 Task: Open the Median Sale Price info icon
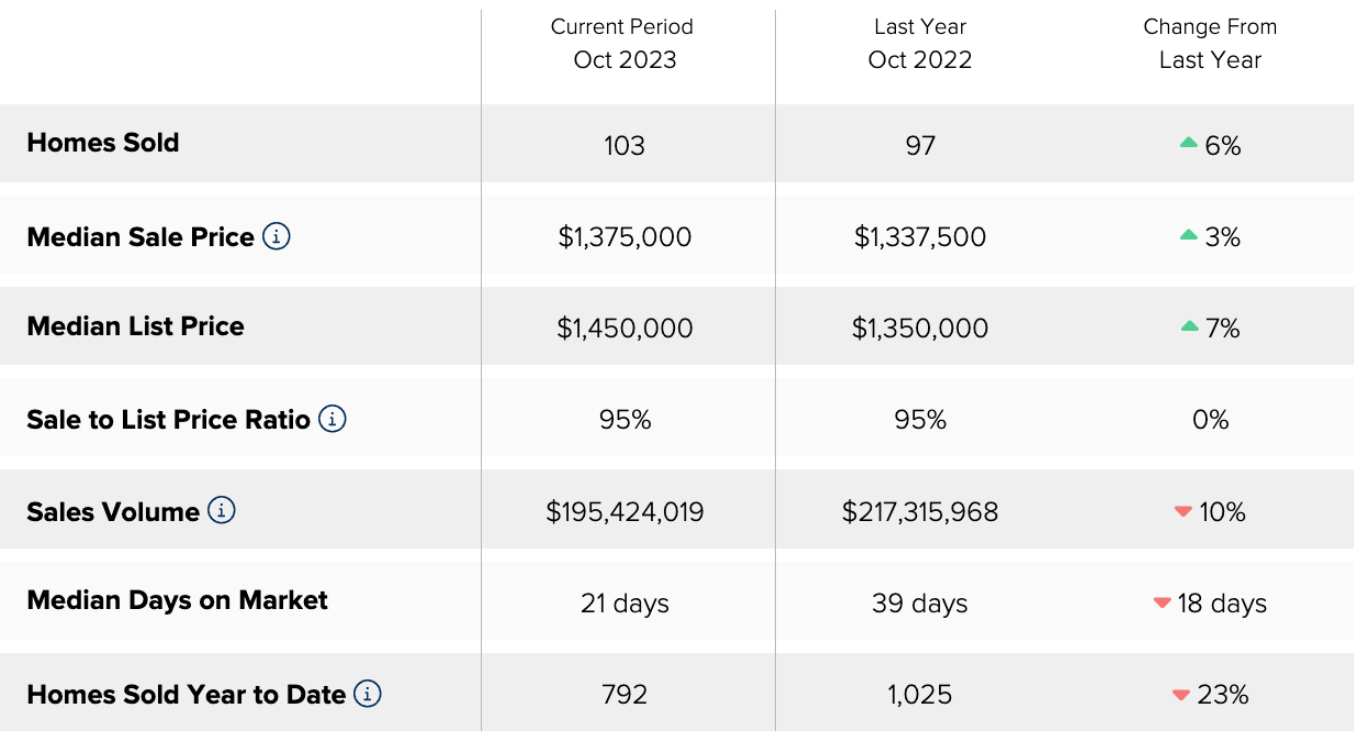pyautogui.click(x=277, y=236)
